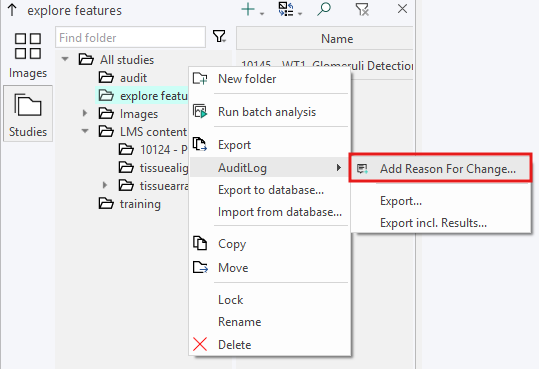539x369 pixels.
Task: Switch to the Images view
Action: click(x=28, y=56)
